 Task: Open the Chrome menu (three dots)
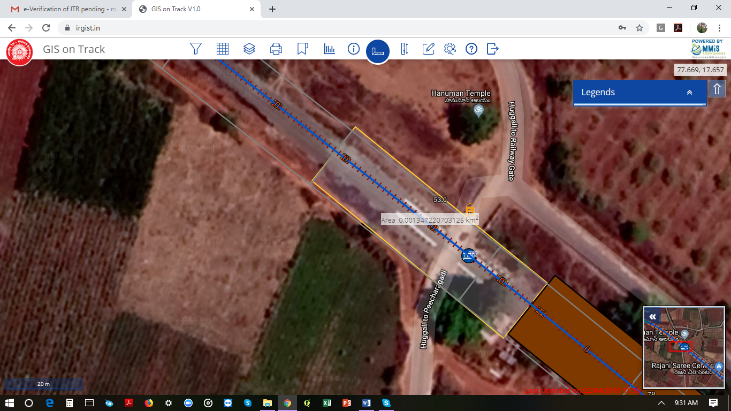(719, 28)
